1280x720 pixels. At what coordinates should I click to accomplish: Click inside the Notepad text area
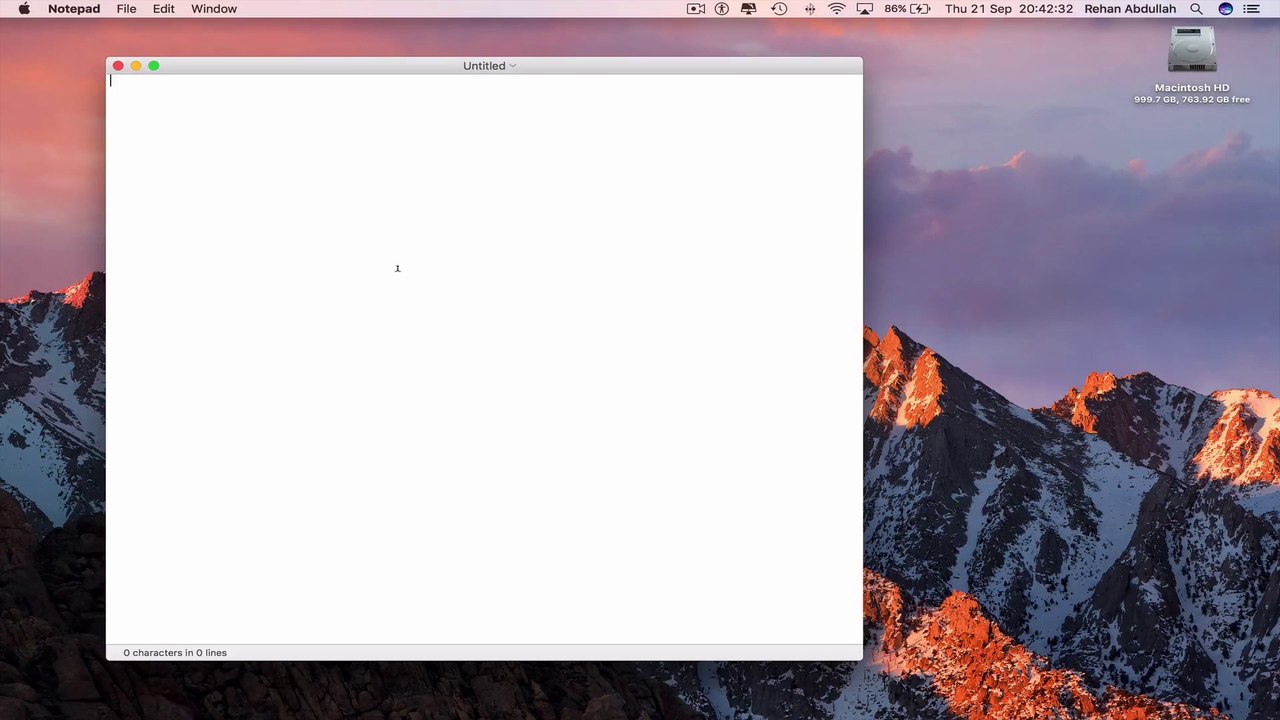[484, 360]
